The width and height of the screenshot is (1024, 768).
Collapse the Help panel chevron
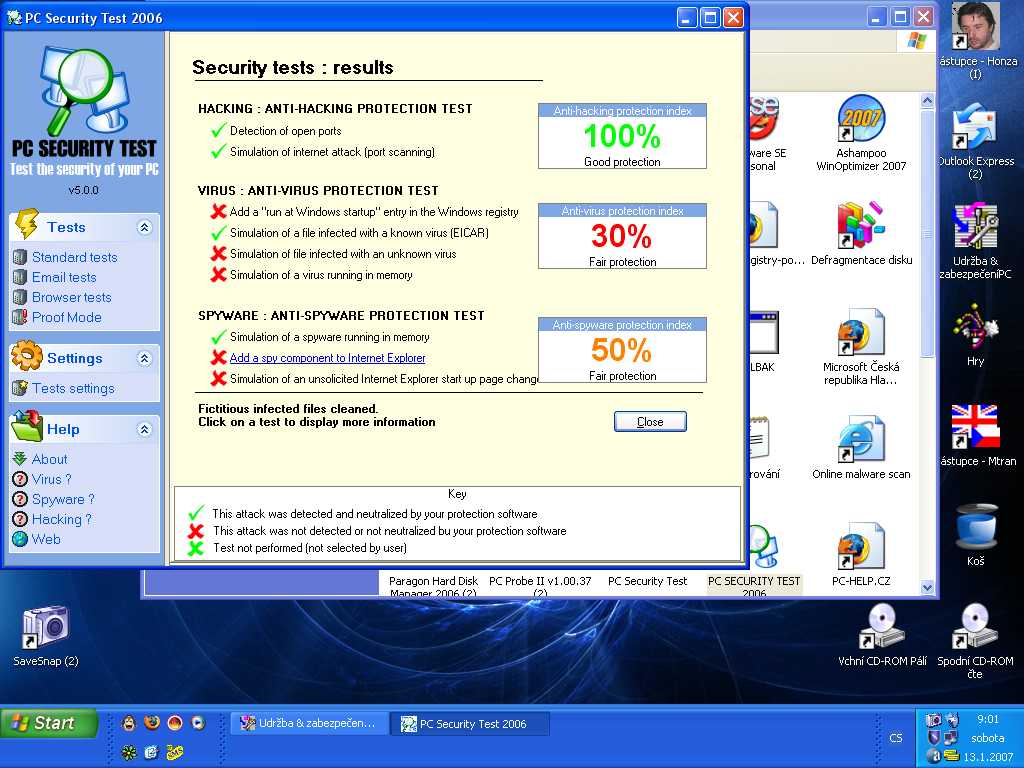pyautogui.click(x=144, y=429)
